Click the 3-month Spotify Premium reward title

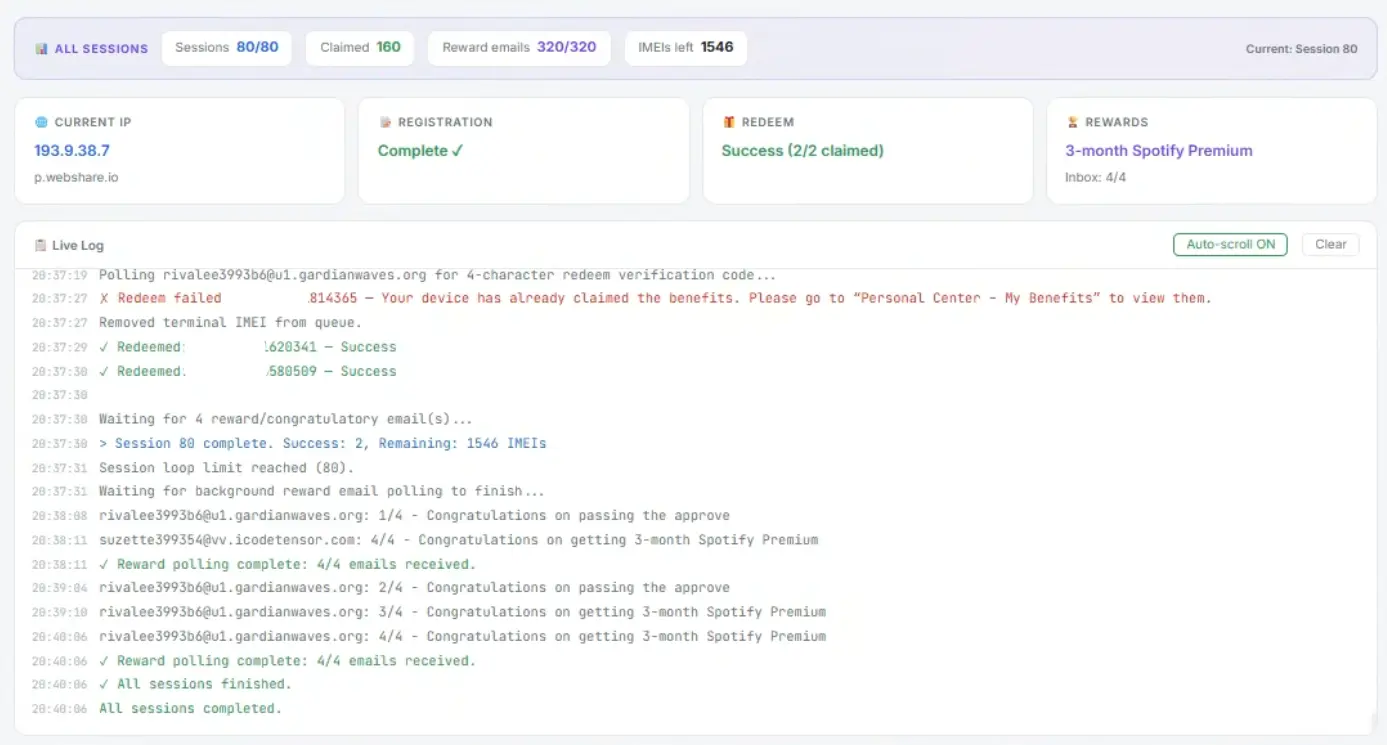coord(1159,150)
